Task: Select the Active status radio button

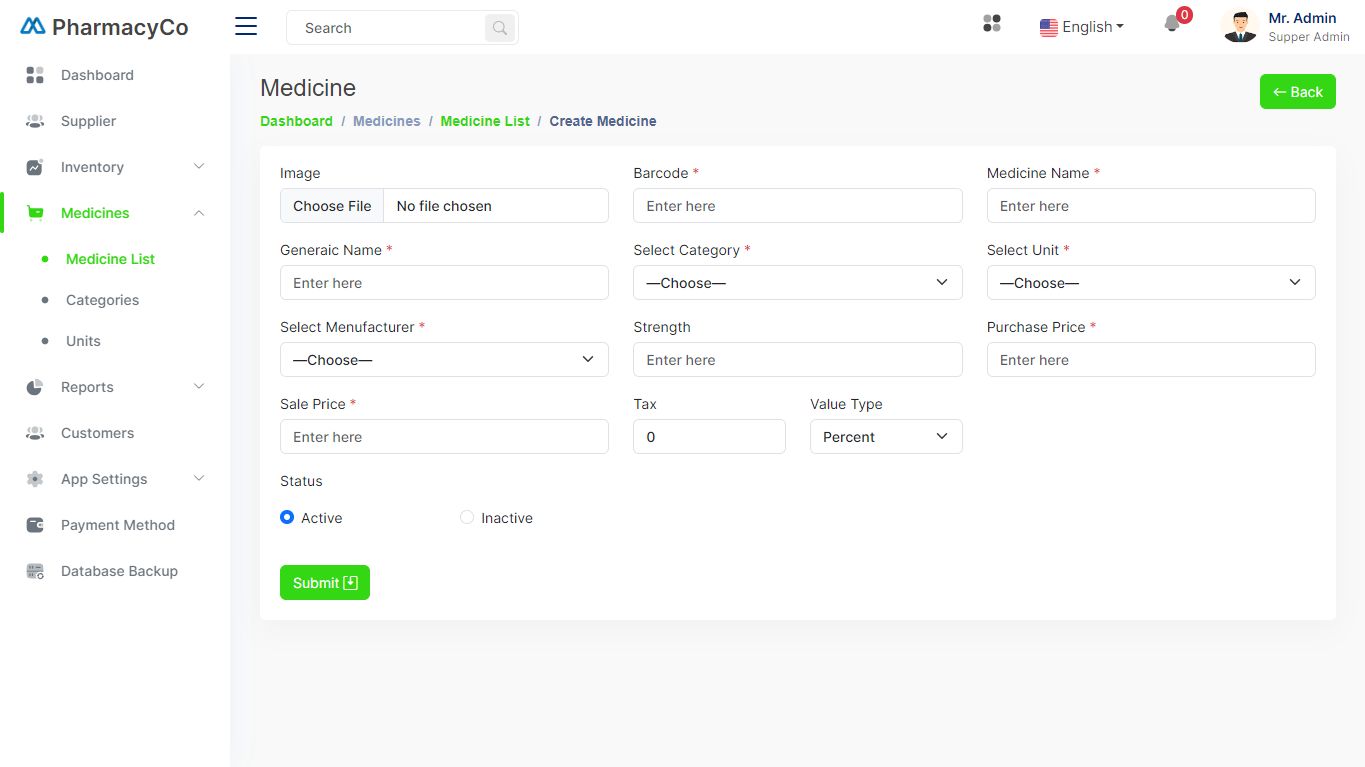Action: [287, 517]
